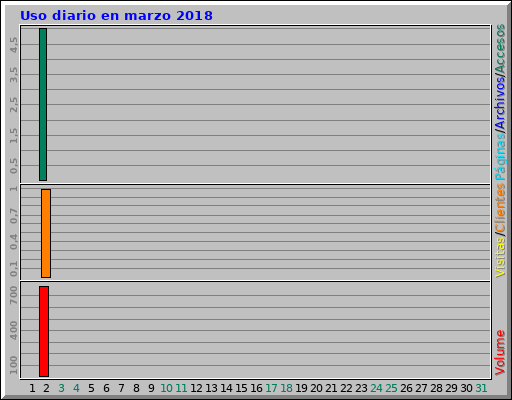Click green day label 25 on the x-axis
The height and width of the screenshot is (400, 512).
coord(391,388)
